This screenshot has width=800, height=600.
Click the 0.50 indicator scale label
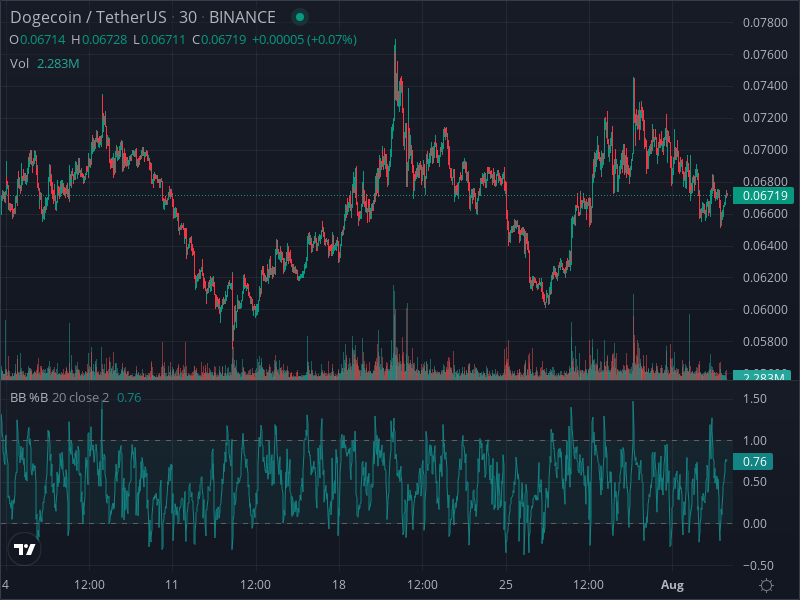pyautogui.click(x=755, y=482)
